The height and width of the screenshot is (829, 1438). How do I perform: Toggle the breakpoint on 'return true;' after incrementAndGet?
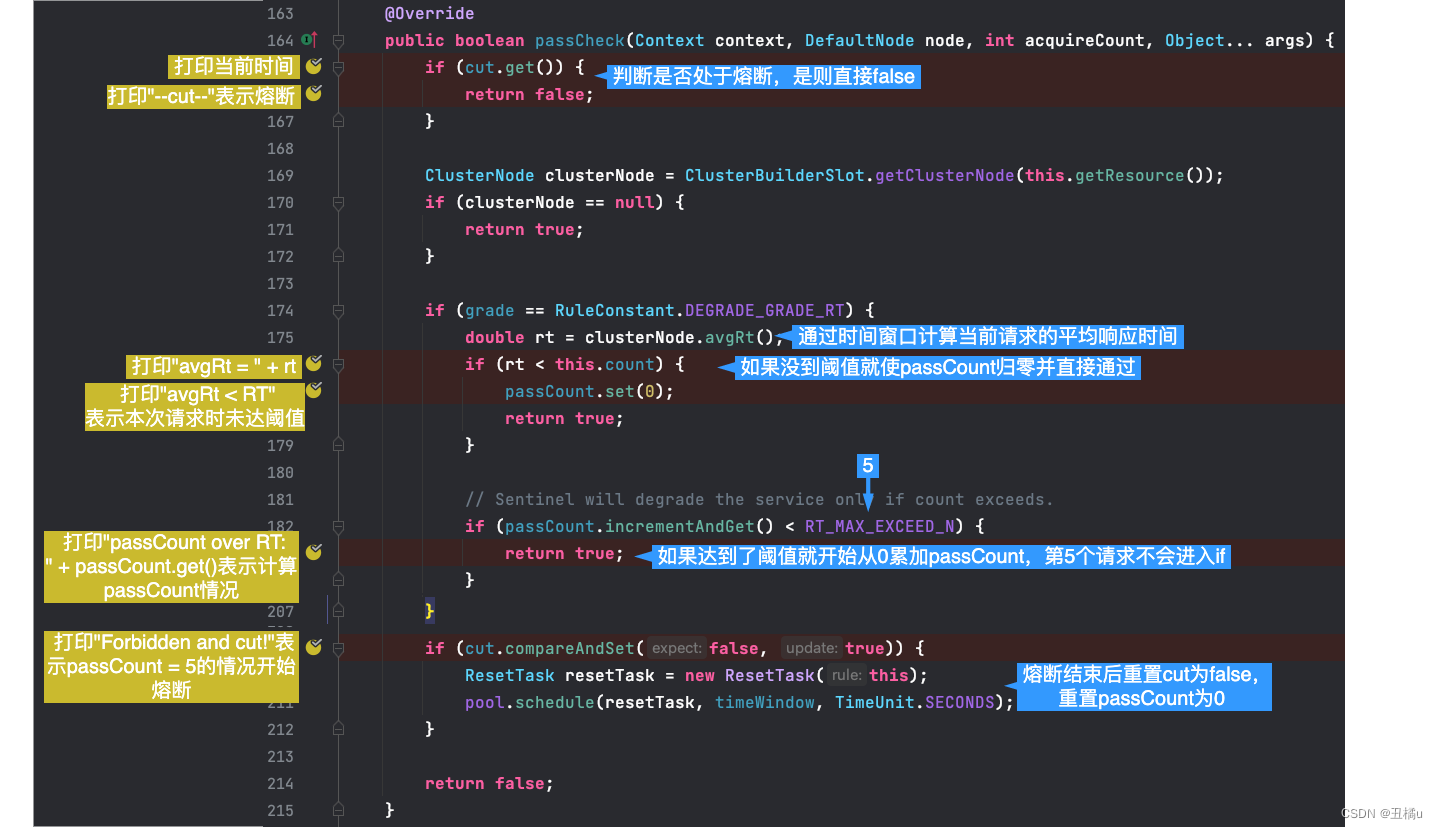coord(314,552)
